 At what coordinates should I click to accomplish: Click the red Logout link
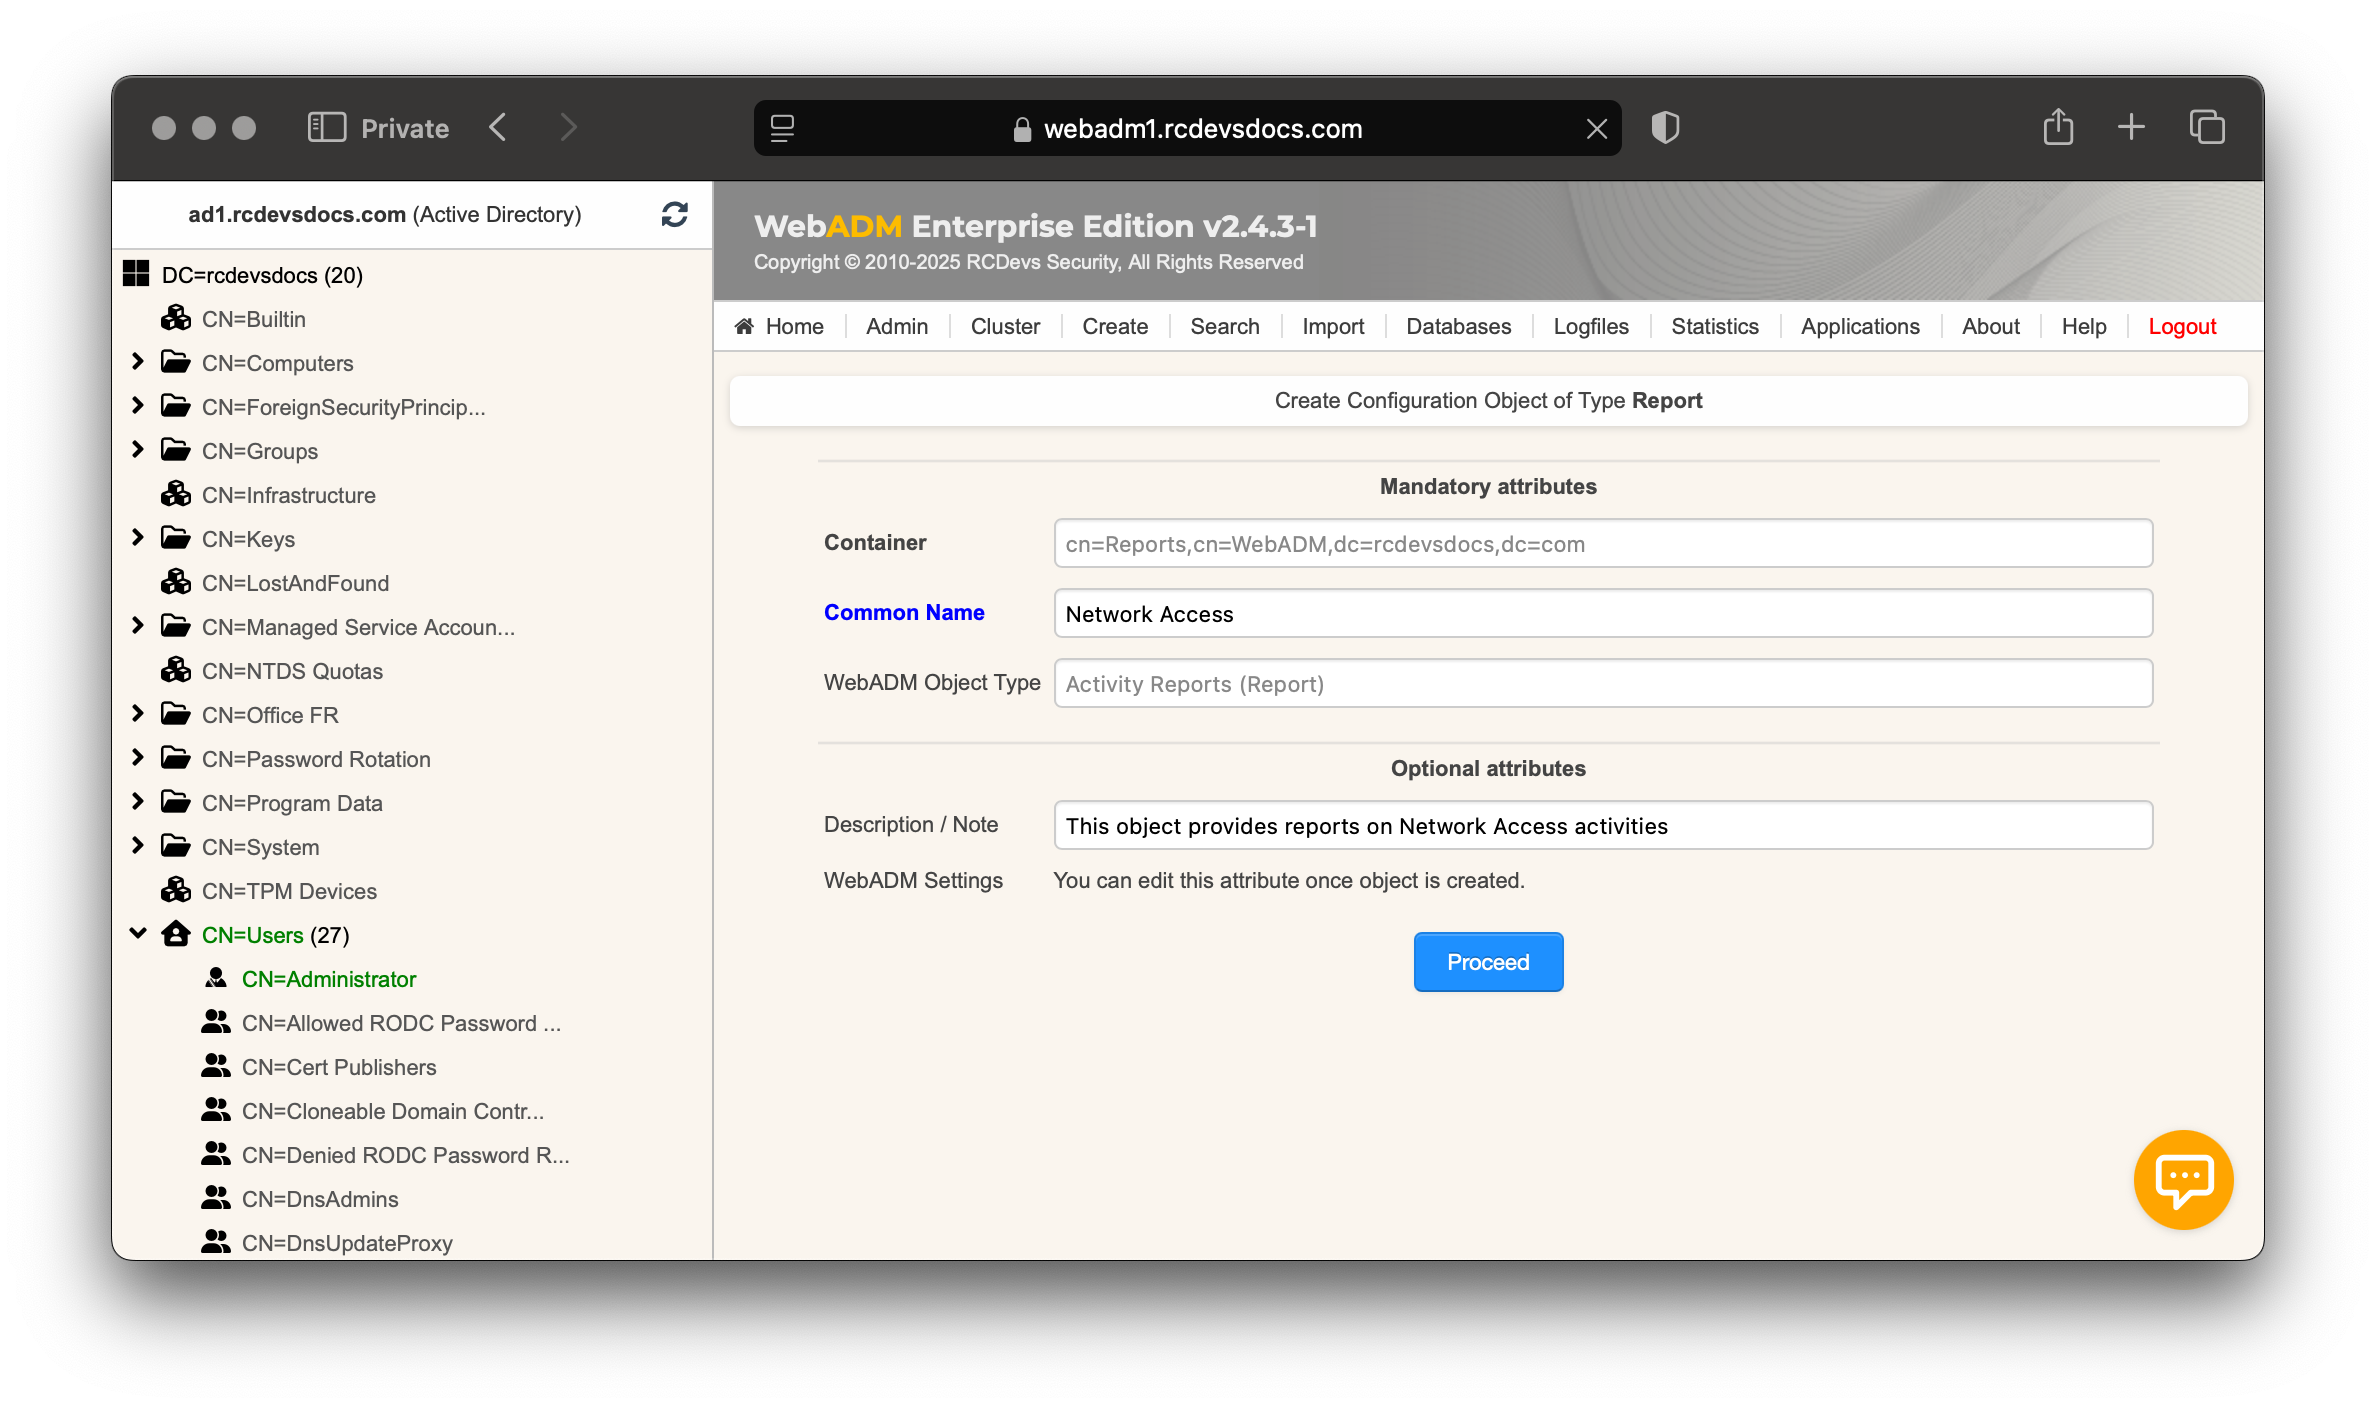pos(2182,326)
